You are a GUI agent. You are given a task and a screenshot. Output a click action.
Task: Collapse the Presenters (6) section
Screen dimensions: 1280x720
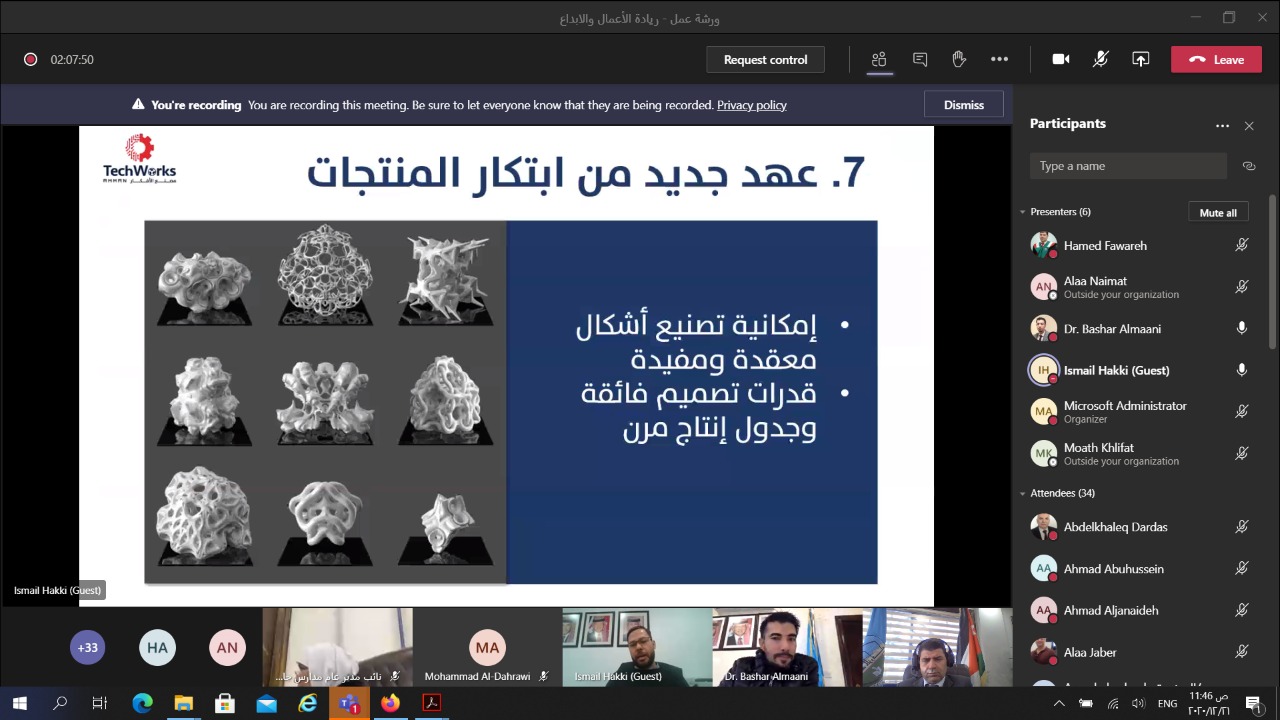[x=1022, y=211]
